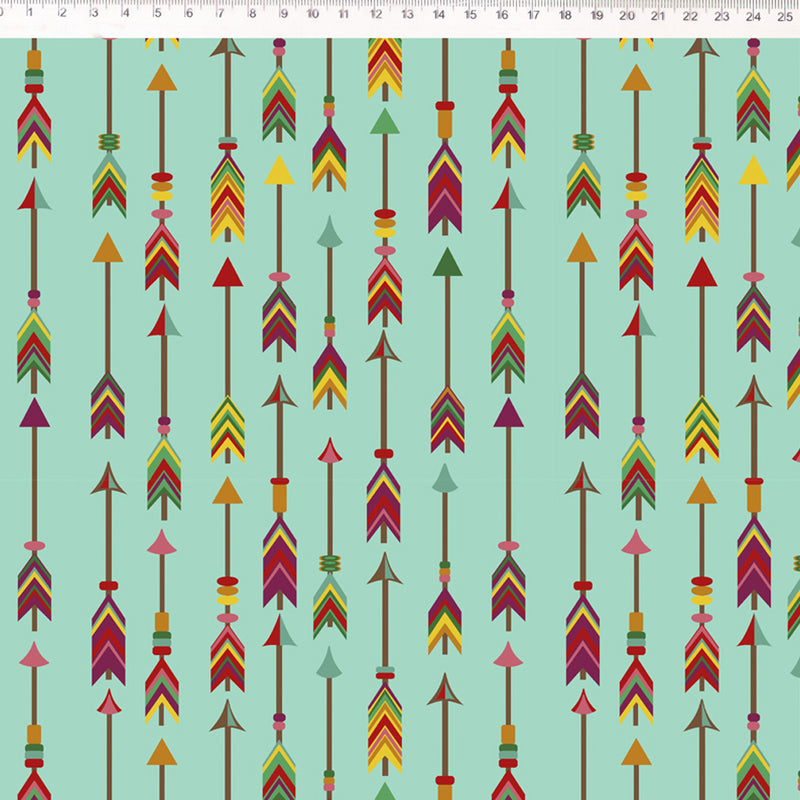Click the 5 label on the ruler
Viewport: 800px width, 800px height.
(x=158, y=13)
